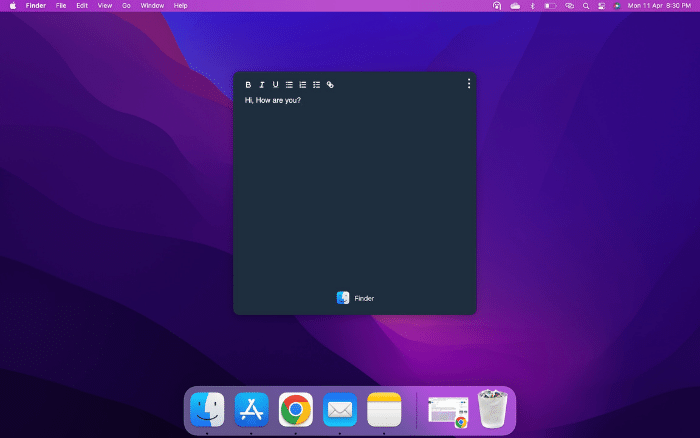
Task: Open the Window menu
Action: [152, 6]
